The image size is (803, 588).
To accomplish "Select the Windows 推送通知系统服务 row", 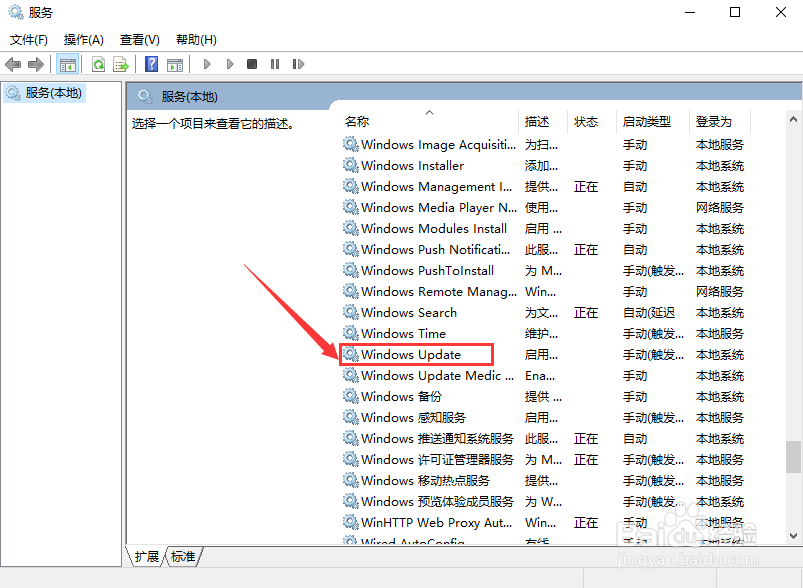I will (x=543, y=438).
